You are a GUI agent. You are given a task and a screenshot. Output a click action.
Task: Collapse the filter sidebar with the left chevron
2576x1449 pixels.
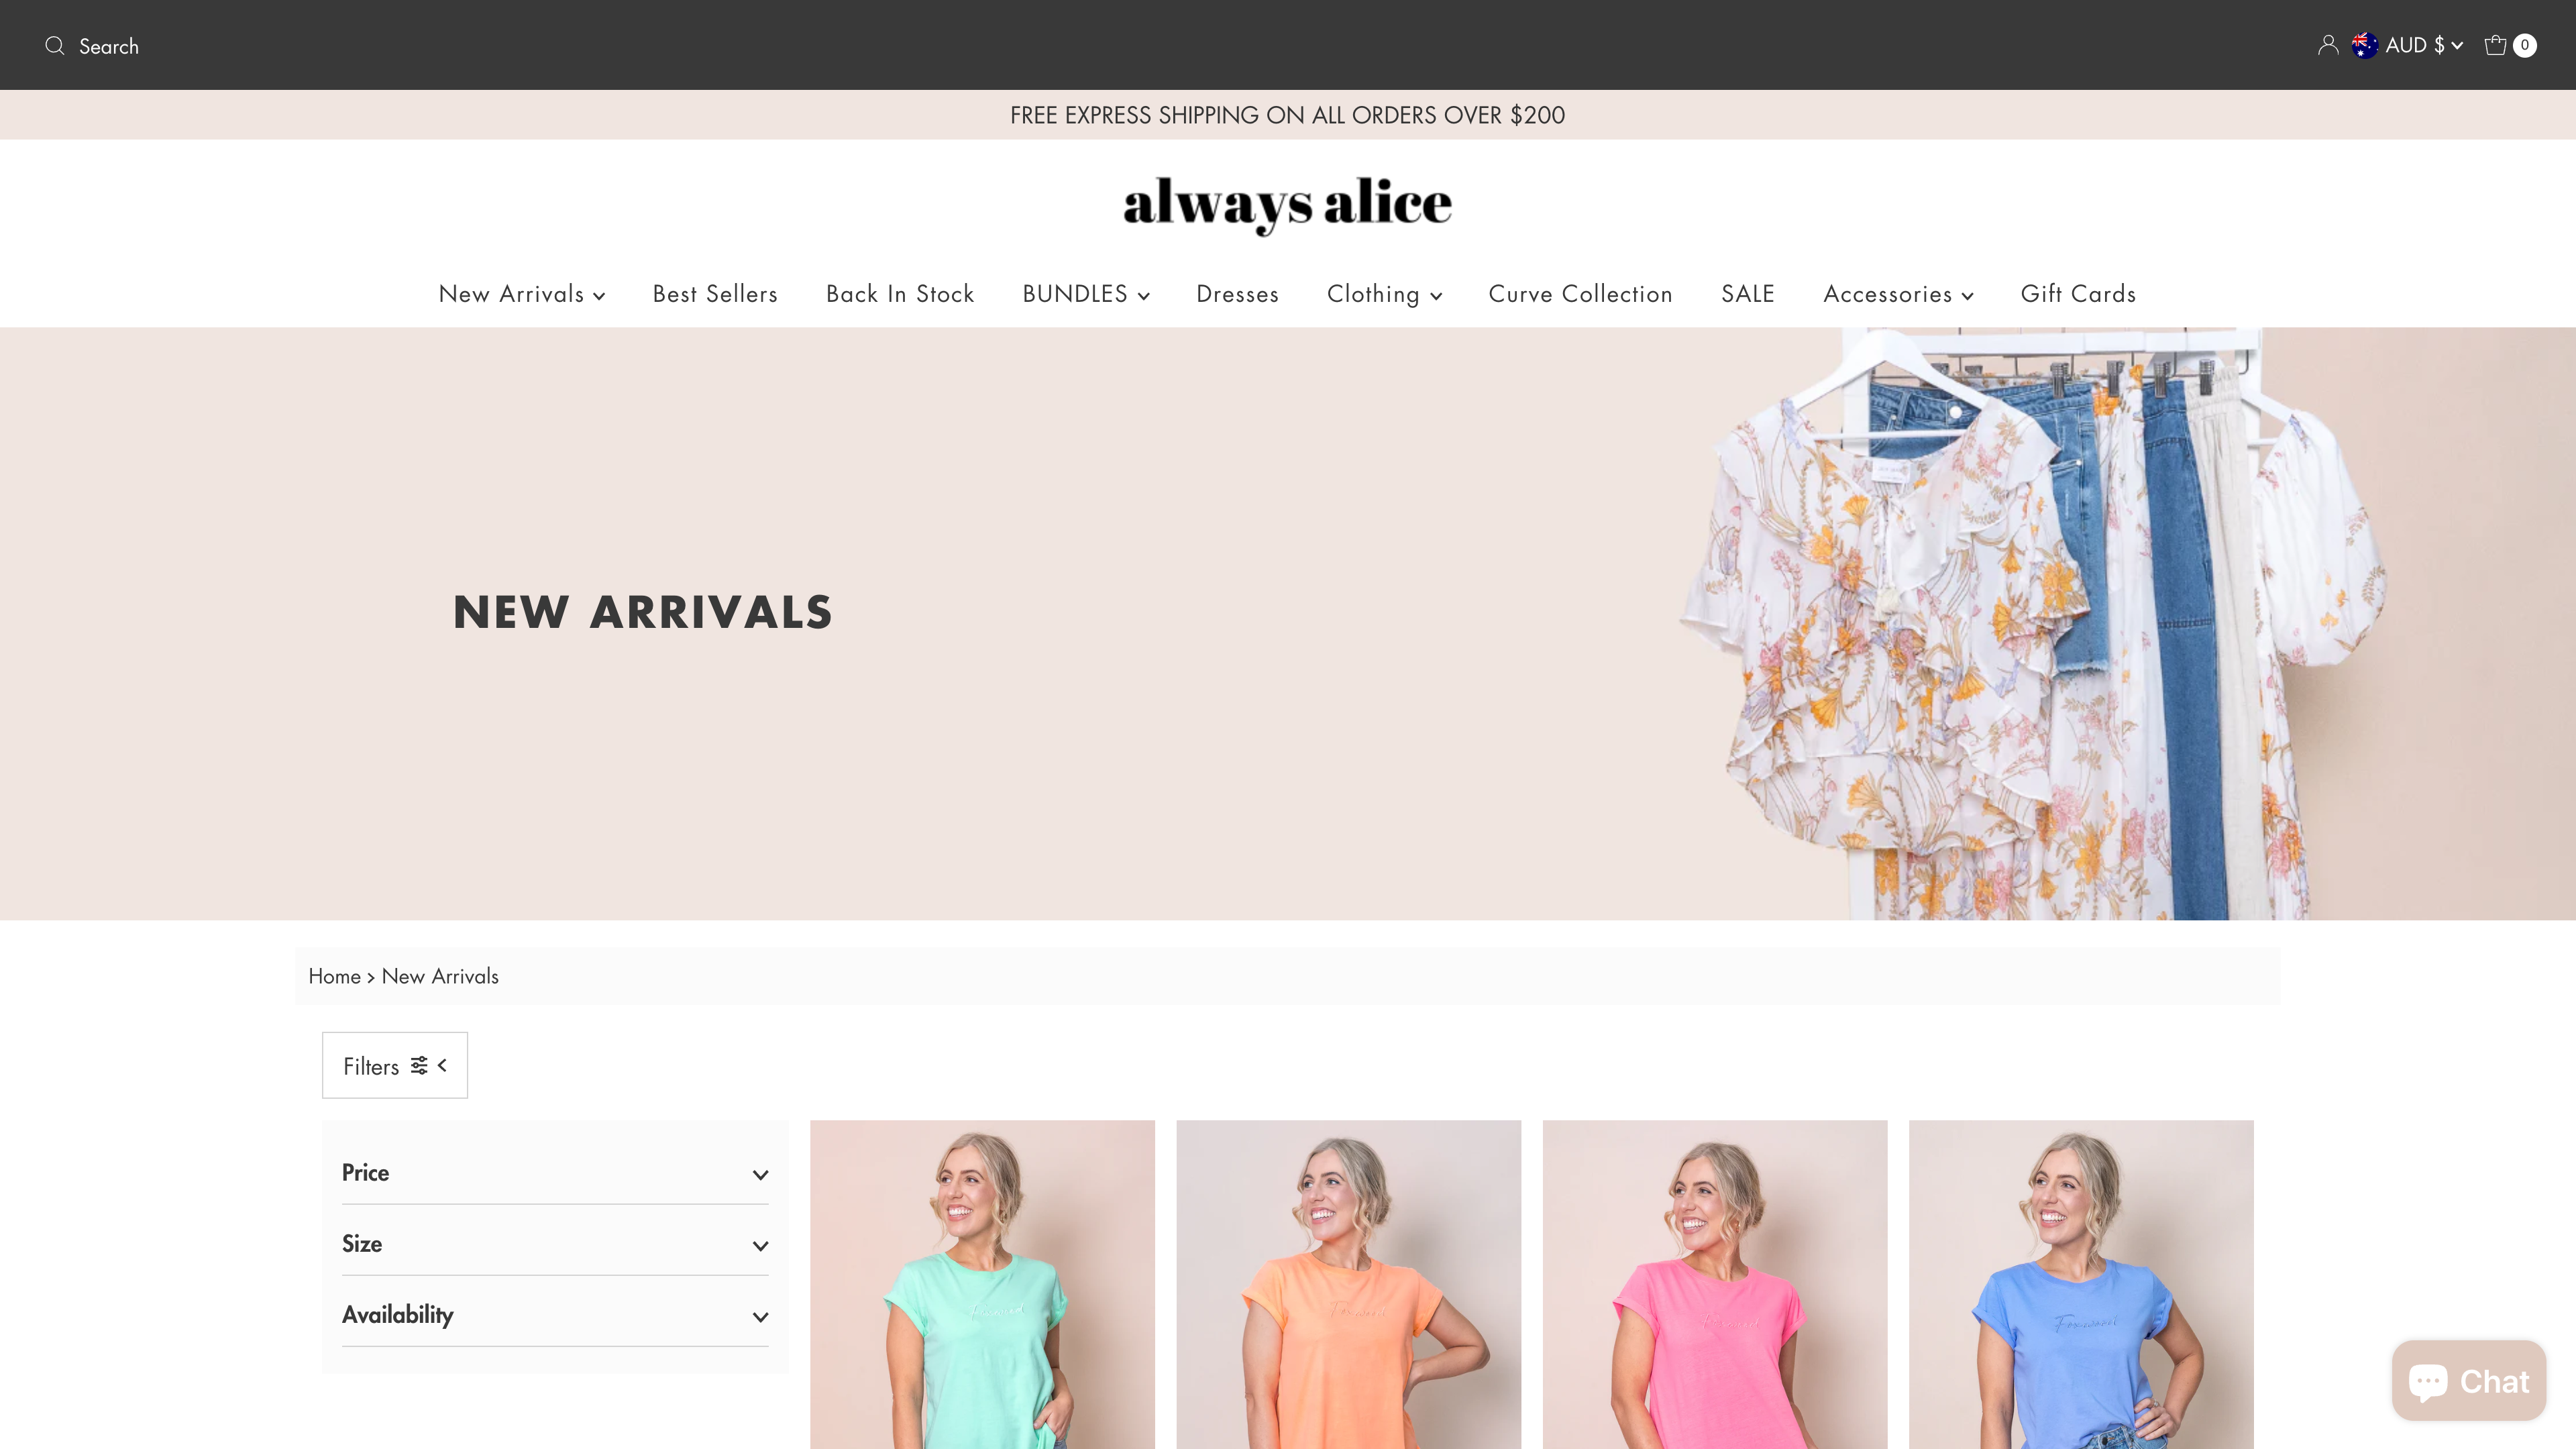click(x=443, y=1065)
